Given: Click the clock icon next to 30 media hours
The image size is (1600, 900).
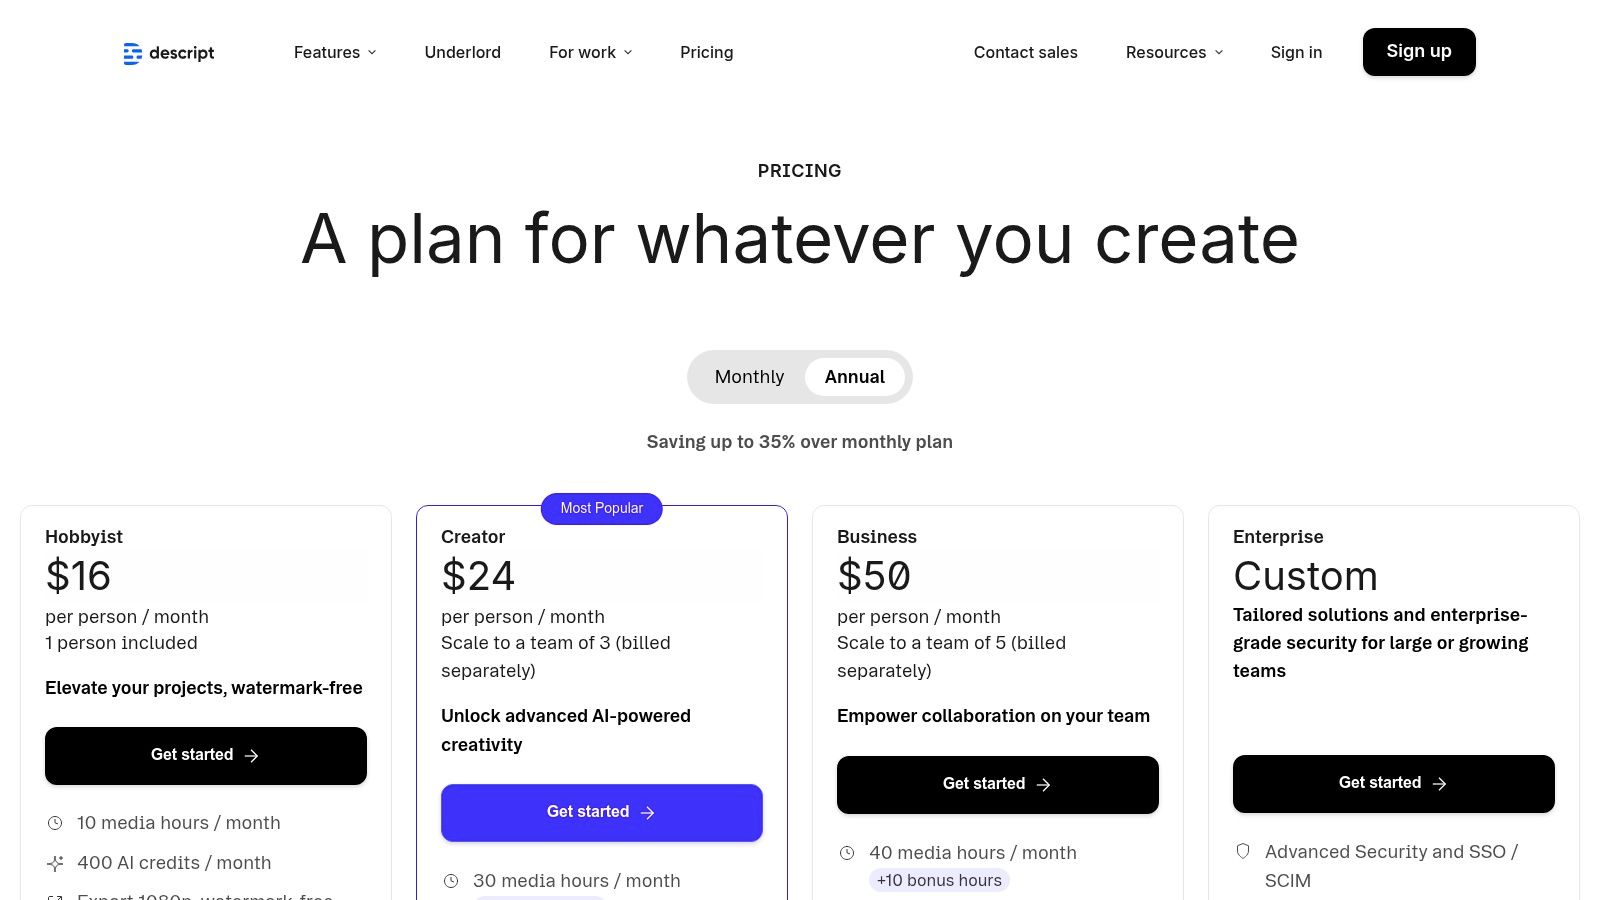Looking at the screenshot, I should pyautogui.click(x=452, y=880).
